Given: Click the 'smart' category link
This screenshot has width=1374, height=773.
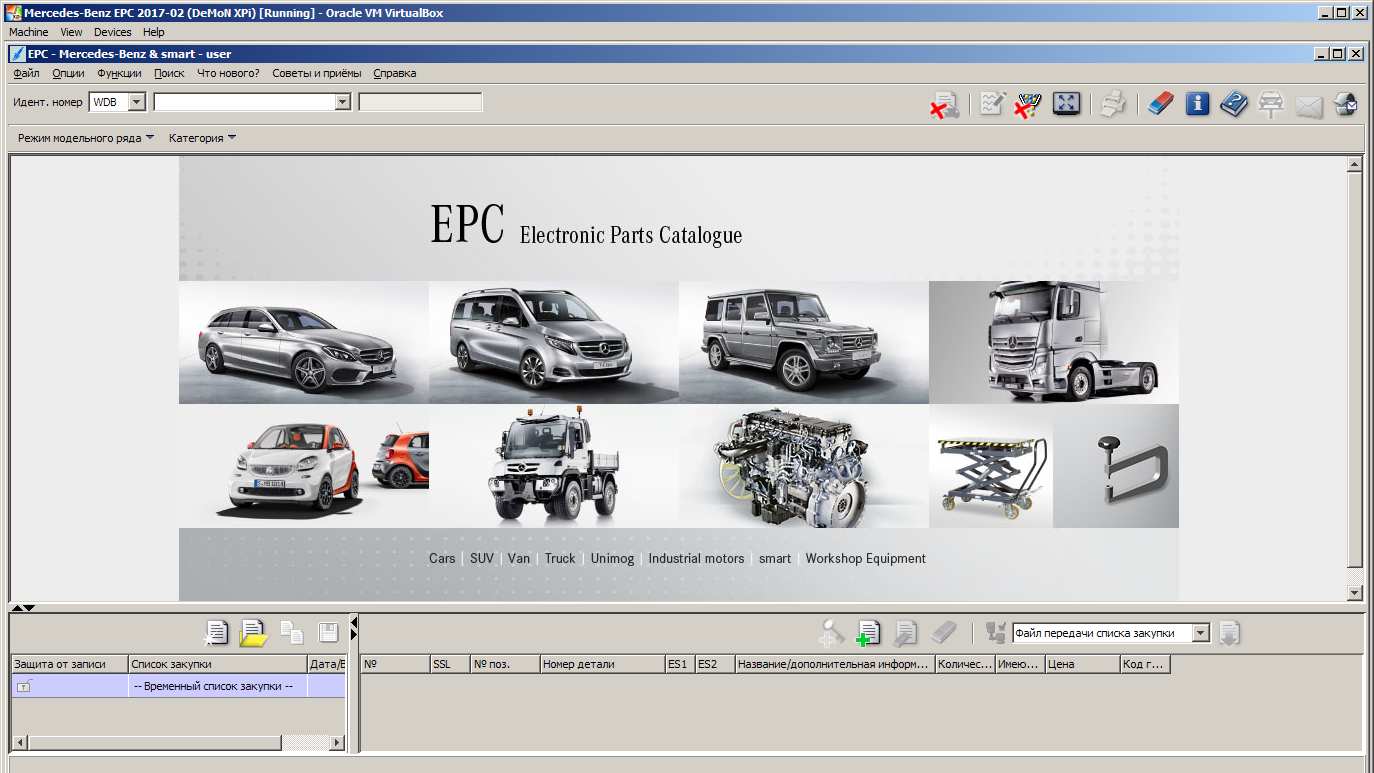Looking at the screenshot, I should (x=775, y=559).
